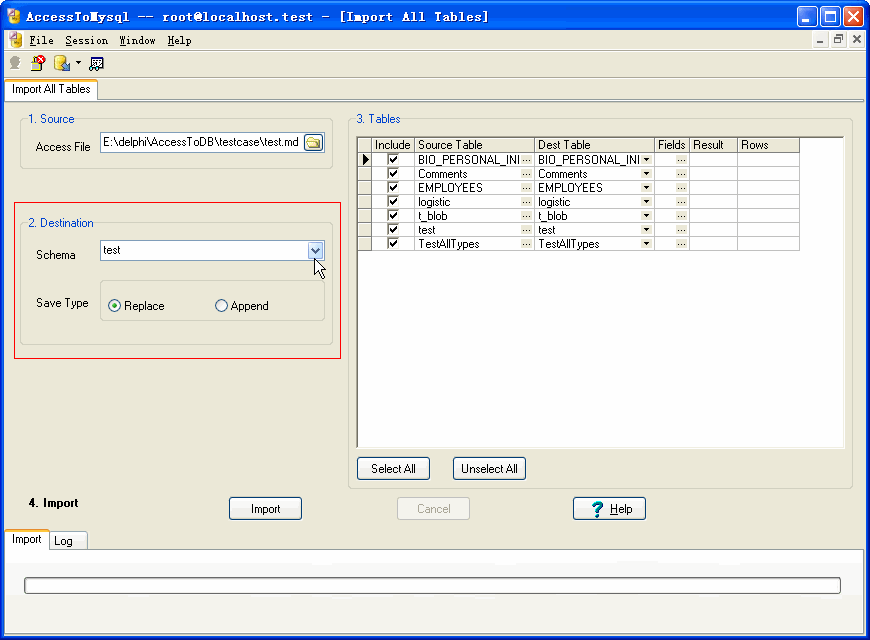Open Fields ellipsis for EMPLOYEES row
This screenshot has width=870, height=640.
click(681, 188)
